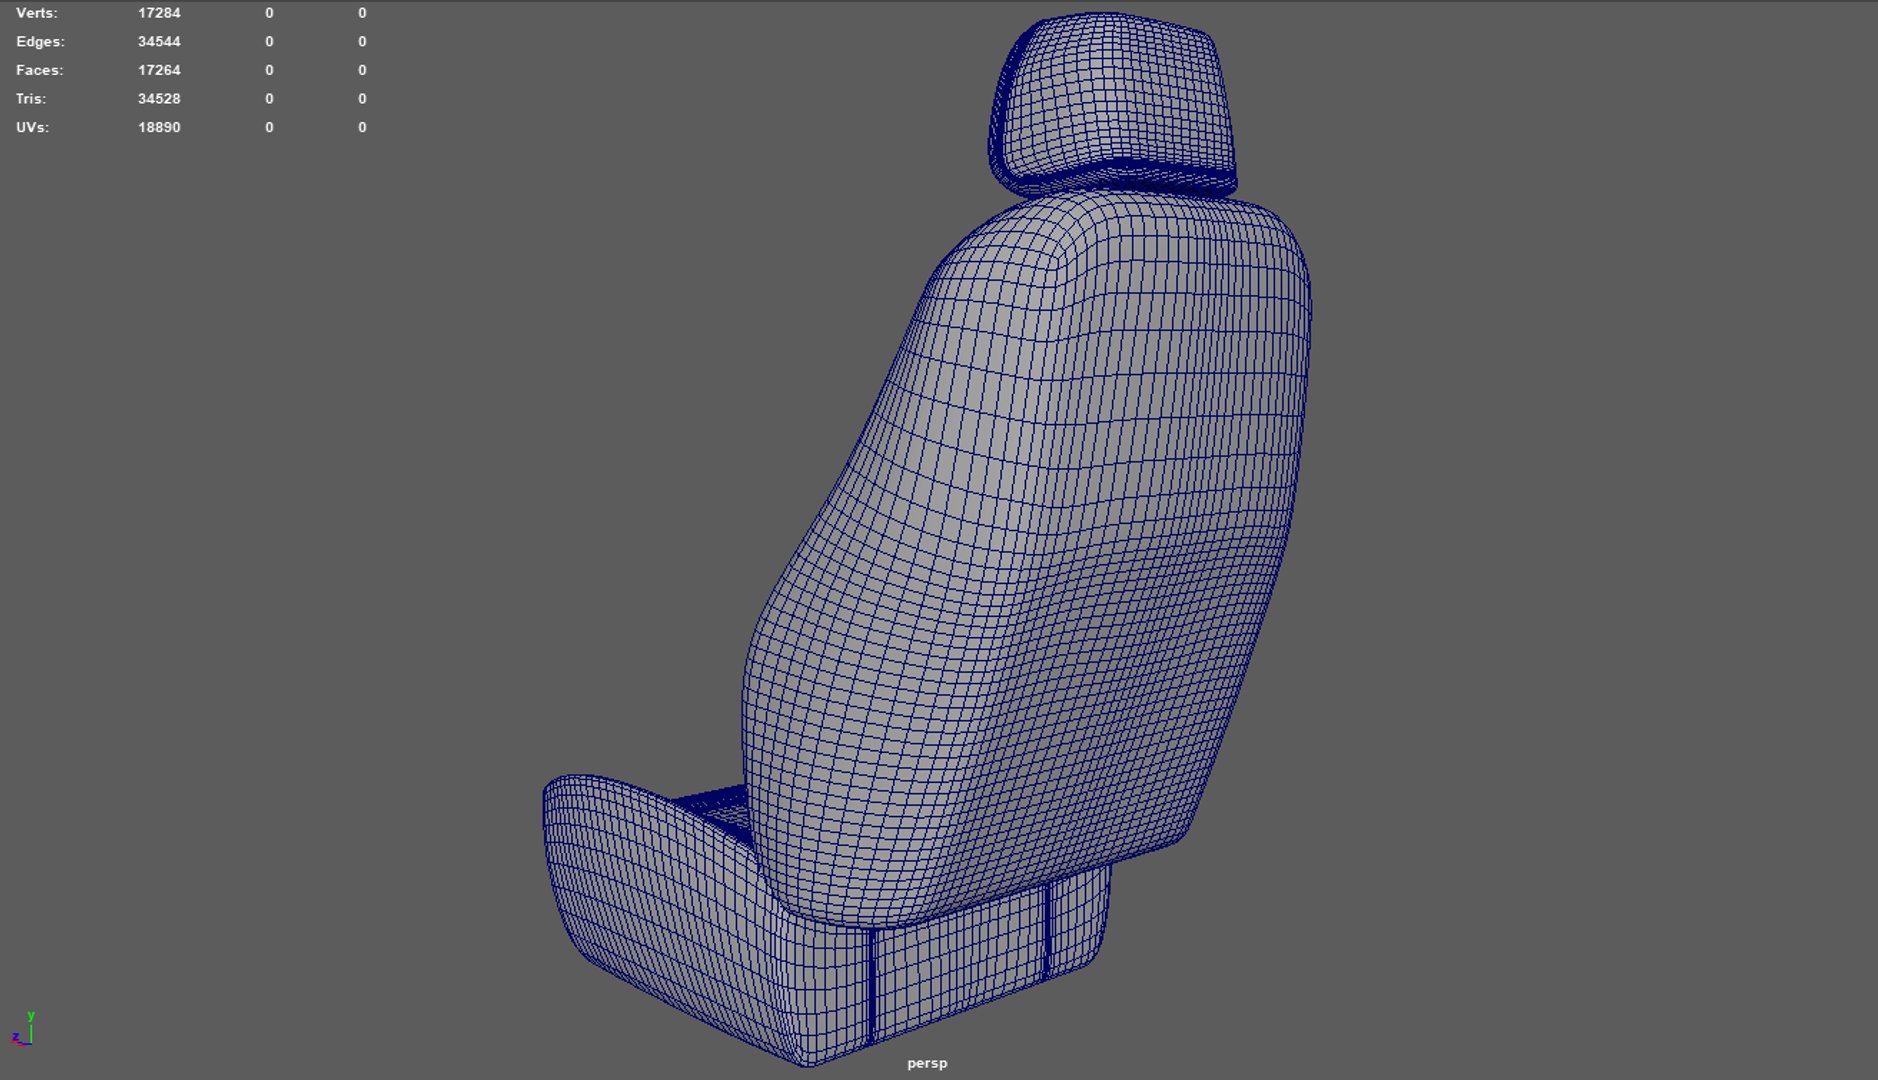The image size is (1878, 1080).
Task: Select the seat headrest mesh
Action: coord(1112,105)
